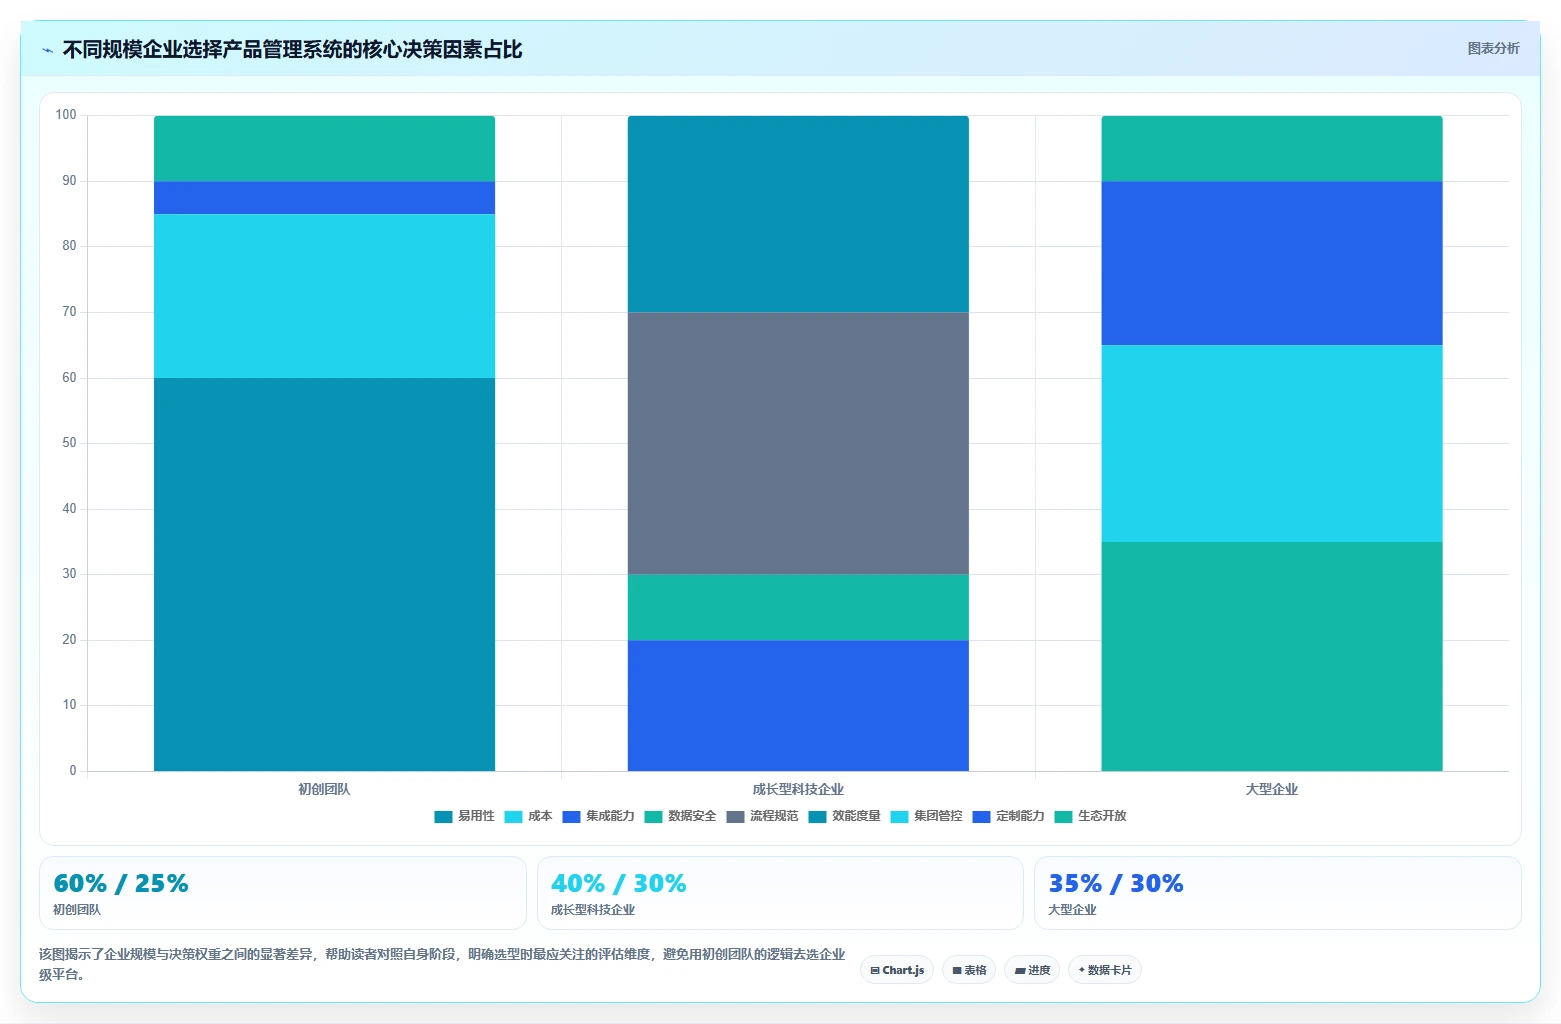Select the gray segment of 成长型科技企业 bar
The width and height of the screenshot is (1561, 1024).
point(798,443)
